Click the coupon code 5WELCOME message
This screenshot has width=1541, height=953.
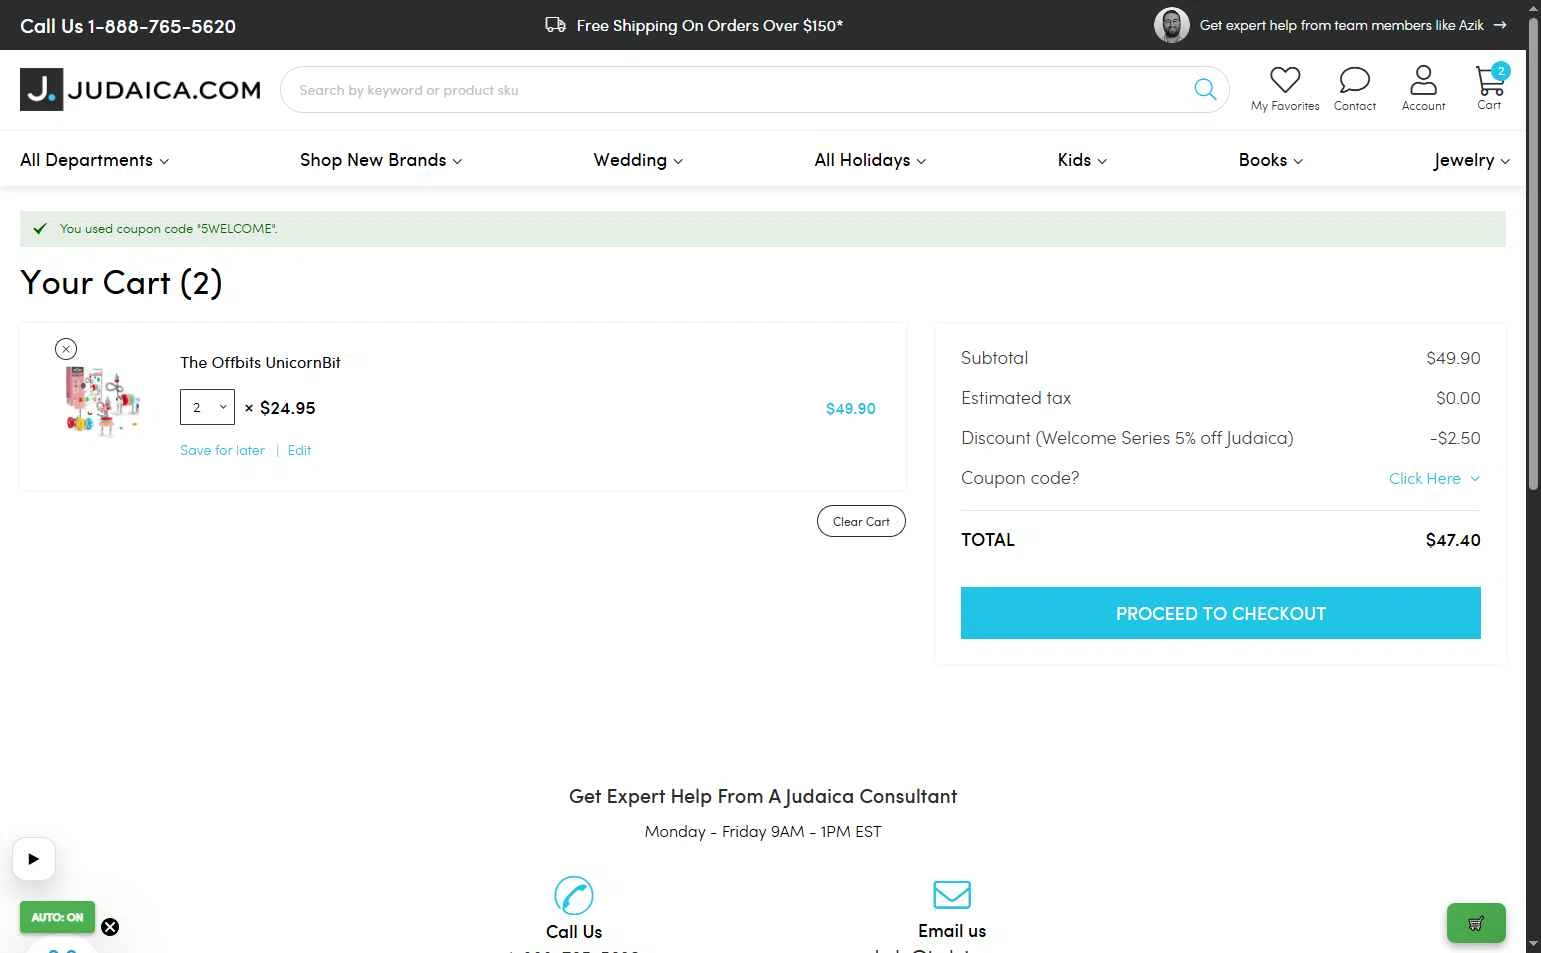168,229
